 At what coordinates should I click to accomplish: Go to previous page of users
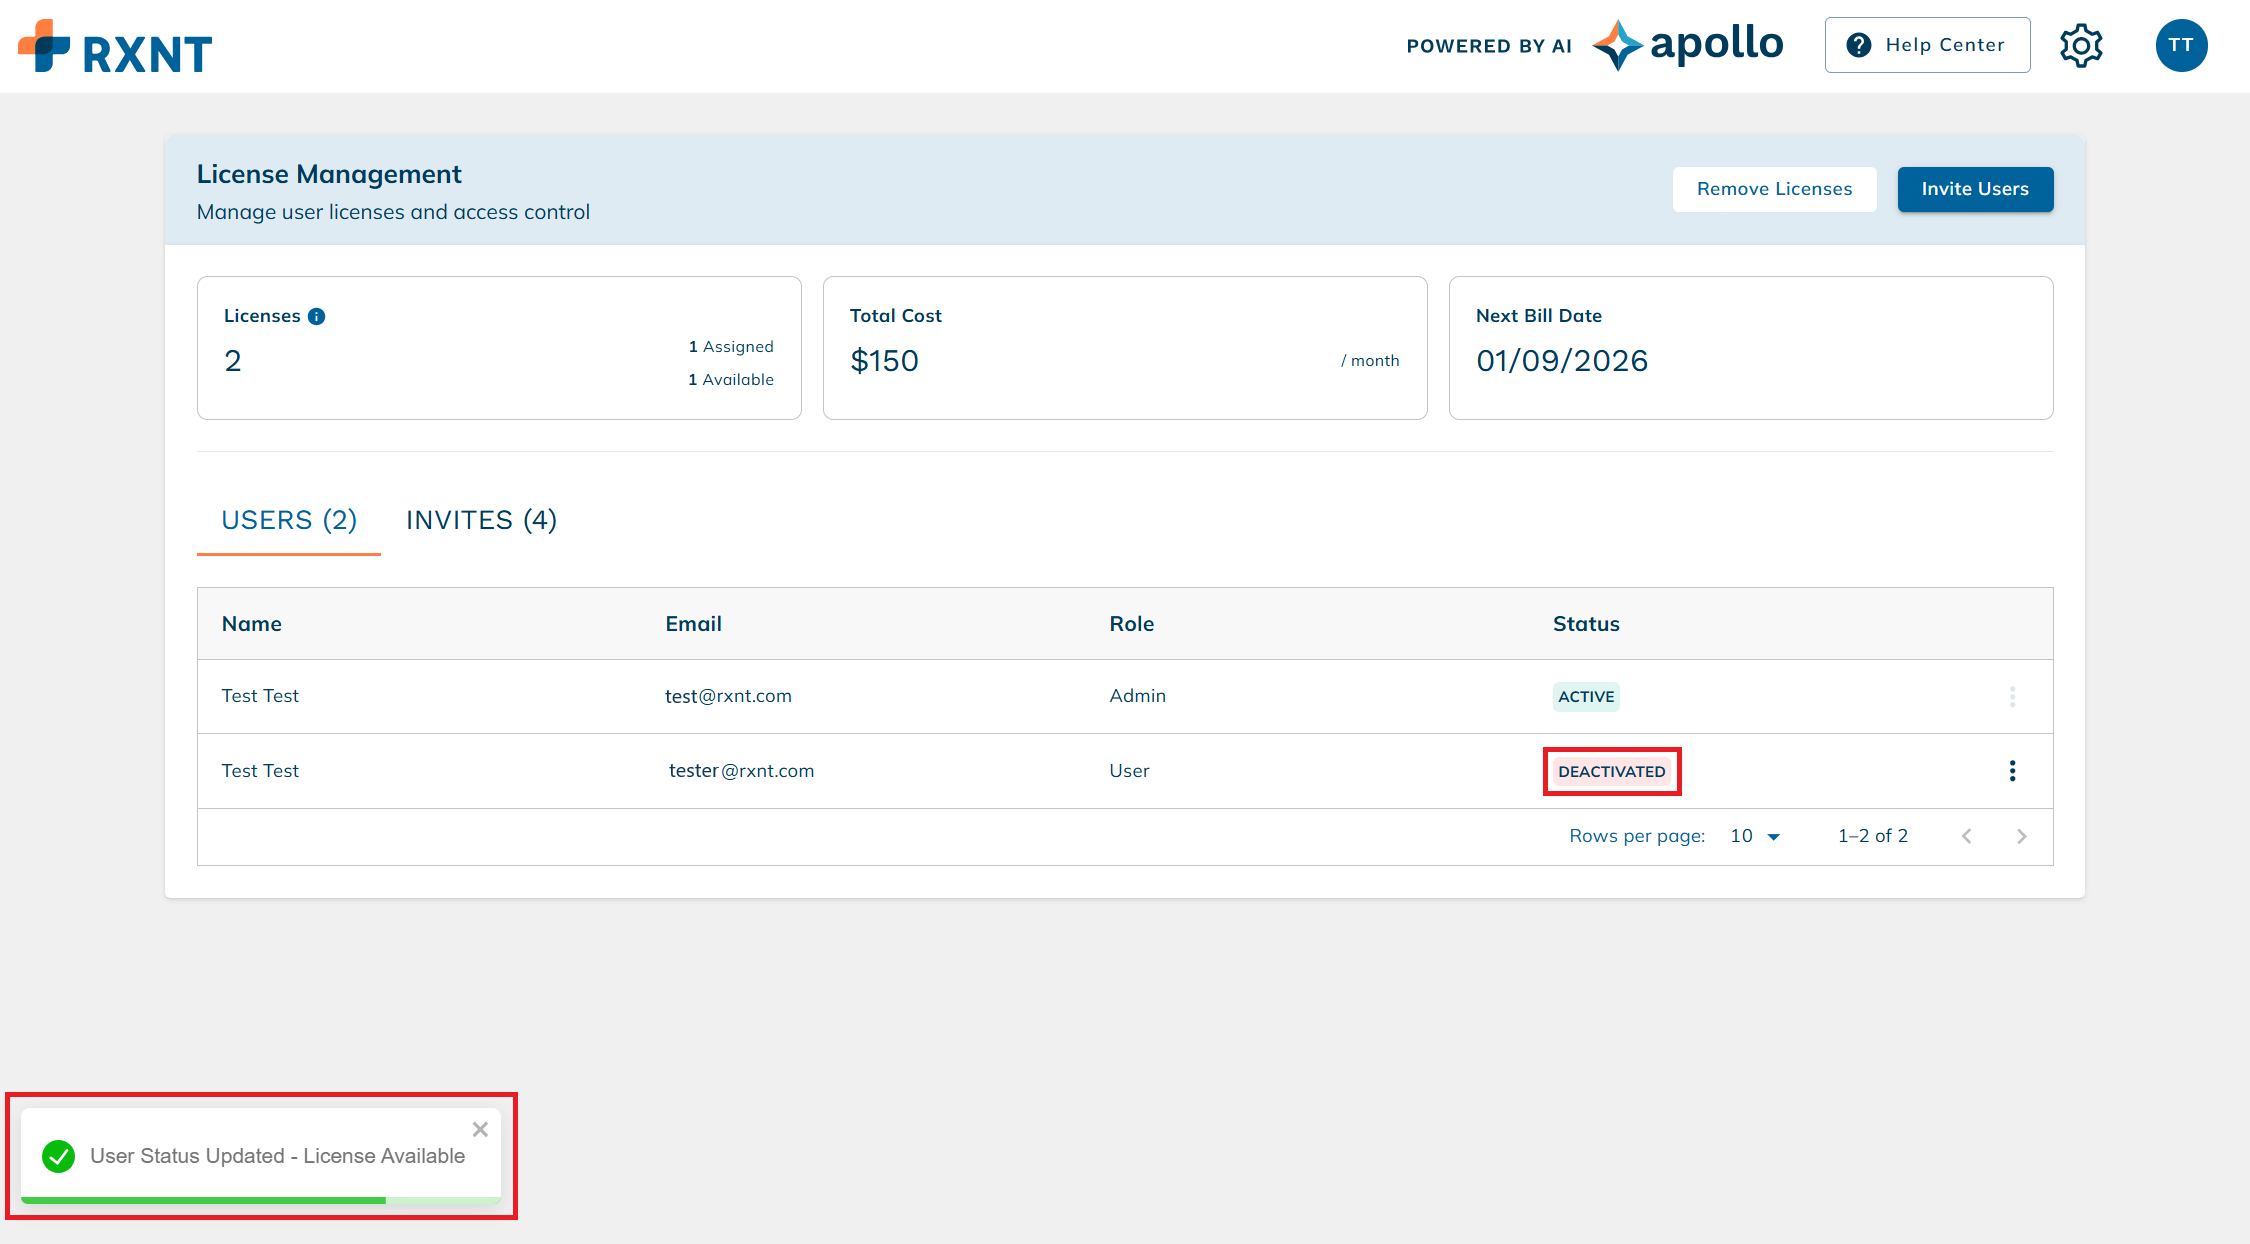coord(1966,836)
